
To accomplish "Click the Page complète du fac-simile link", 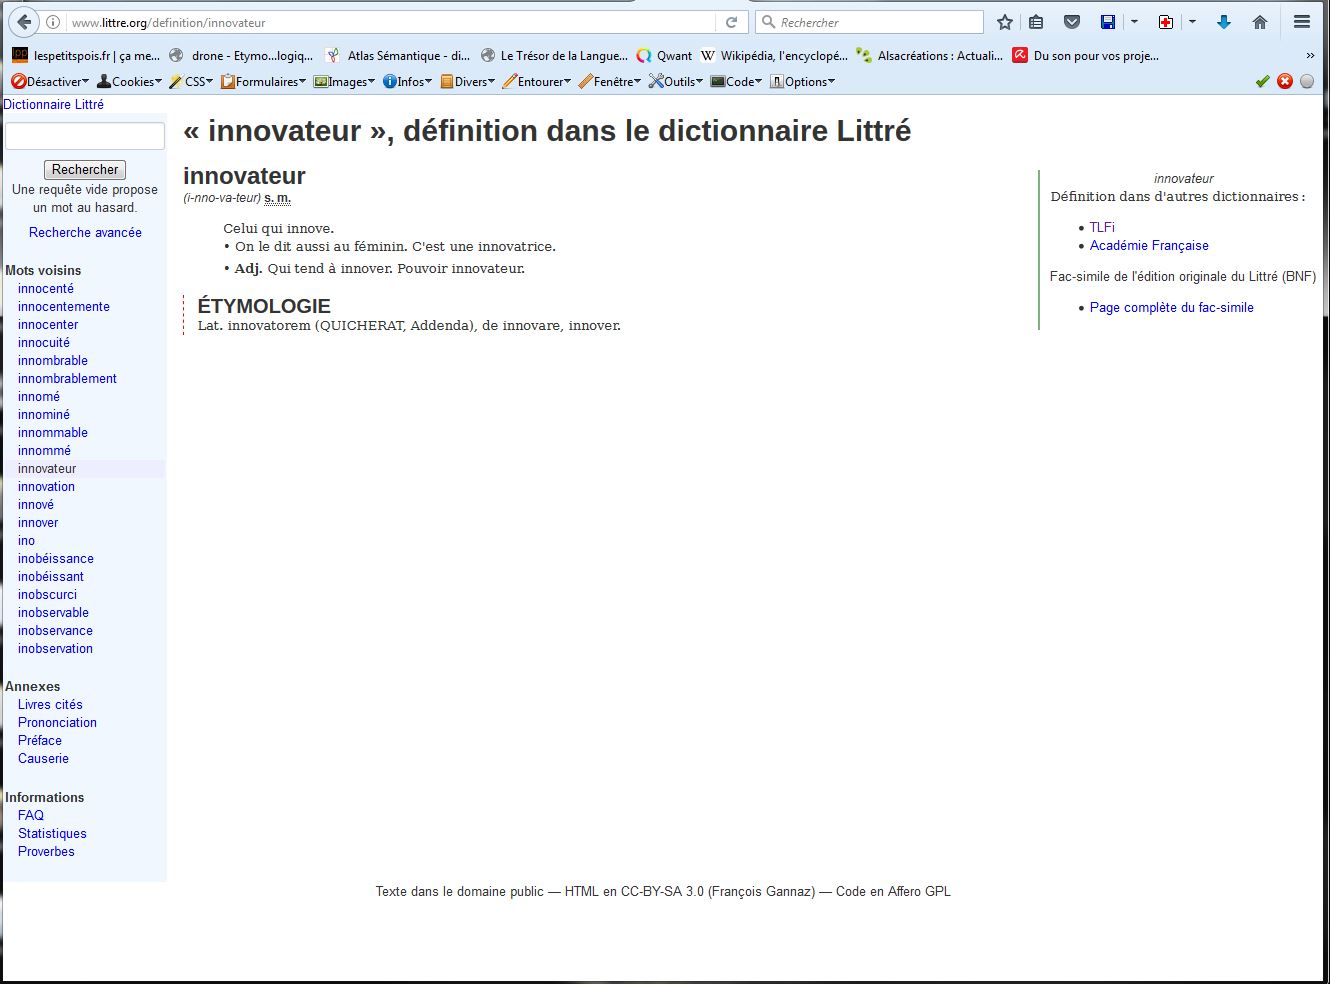I will pyautogui.click(x=1171, y=308).
